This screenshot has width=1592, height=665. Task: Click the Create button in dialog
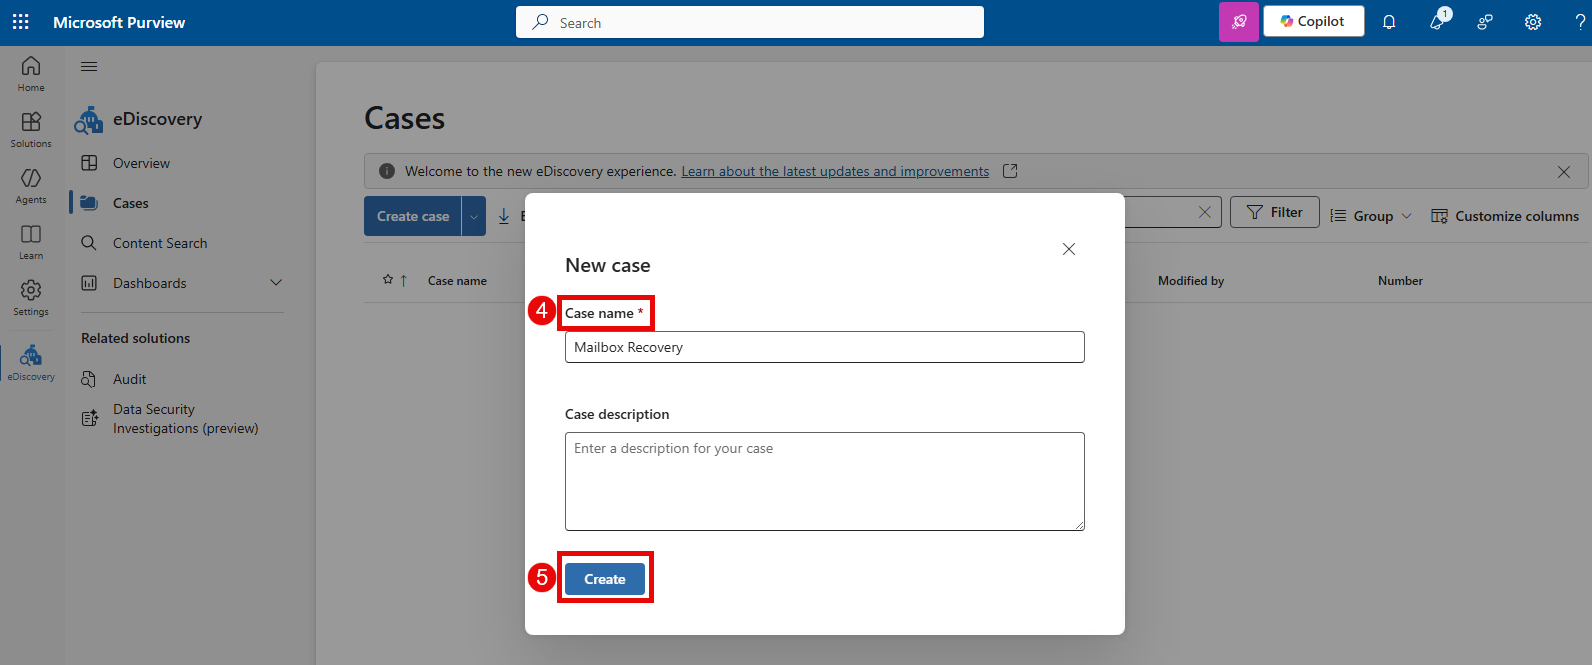pyautogui.click(x=604, y=579)
